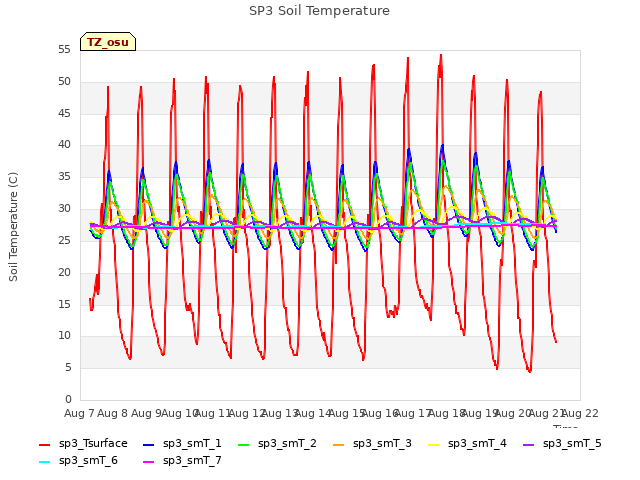This screenshot has height=480, width=640.
Task: Click the 50 y-axis tick label
Action: tap(64, 82)
